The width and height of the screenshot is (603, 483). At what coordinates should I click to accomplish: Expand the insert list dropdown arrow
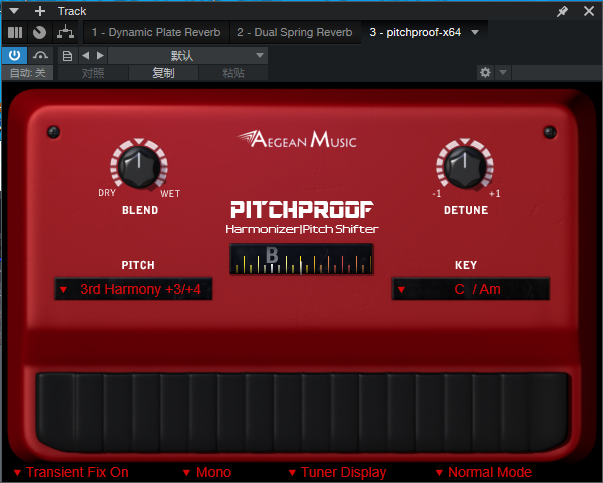click(x=475, y=32)
